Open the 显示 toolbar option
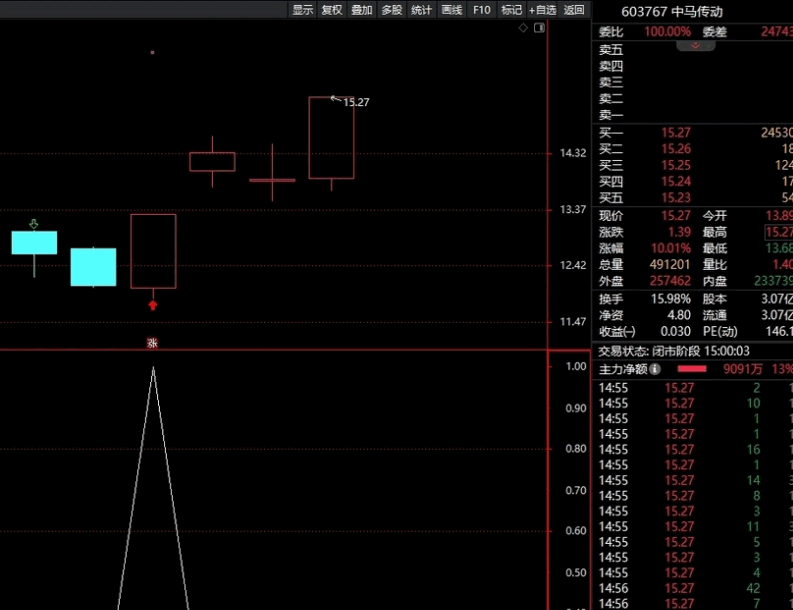Viewport: 793px width, 610px height. (x=302, y=10)
